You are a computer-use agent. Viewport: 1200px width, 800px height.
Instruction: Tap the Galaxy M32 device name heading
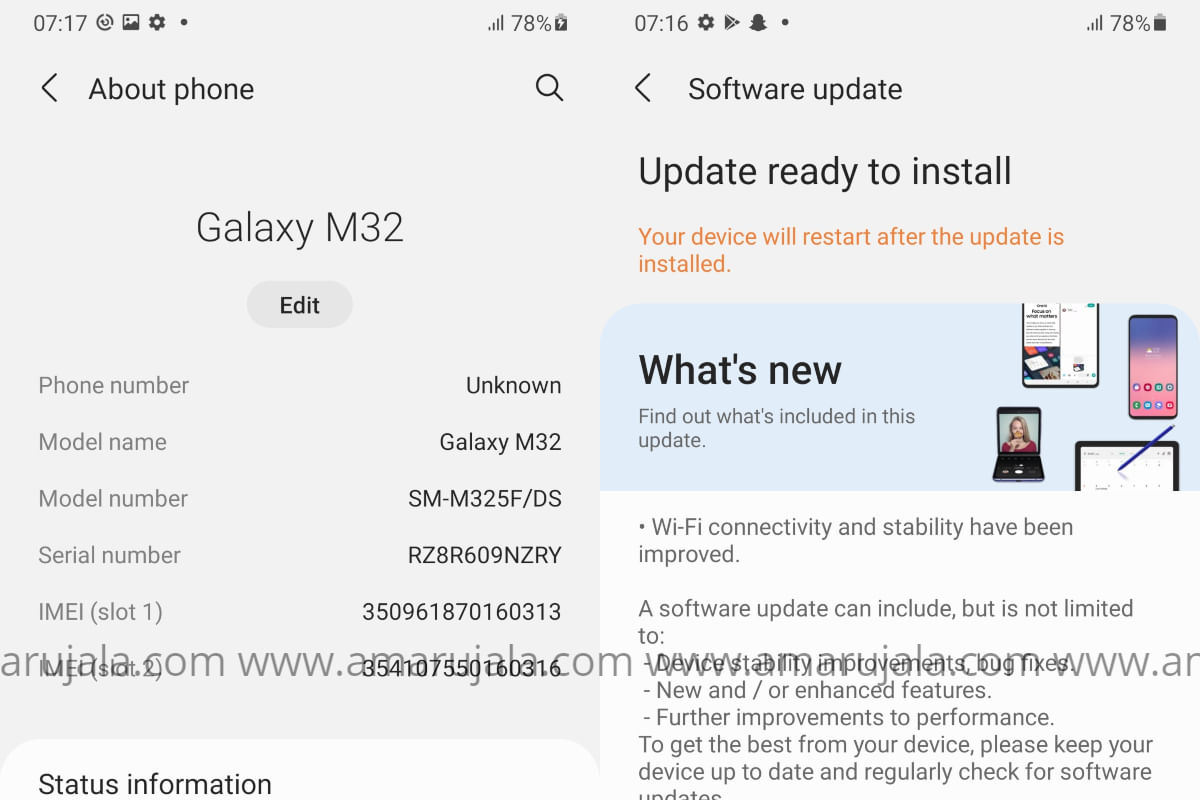coord(300,227)
